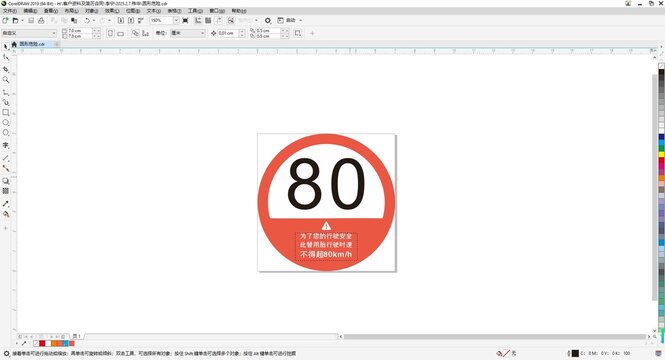Open the 帮助 menu
The height and width of the screenshot is (360, 665).
point(239,11)
